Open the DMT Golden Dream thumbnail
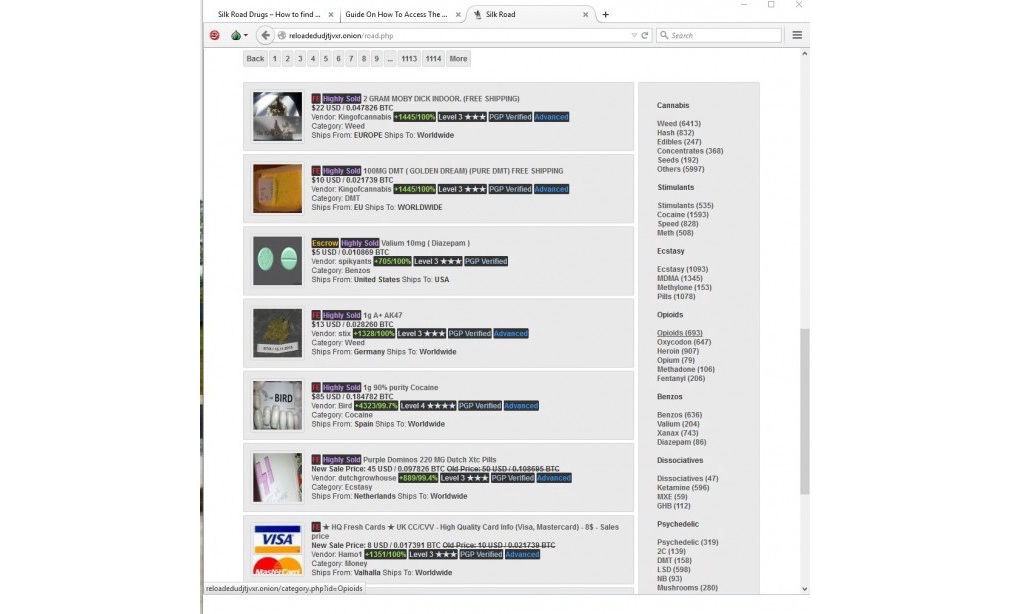Image resolution: width=1010 pixels, height=614 pixels. coord(278,189)
